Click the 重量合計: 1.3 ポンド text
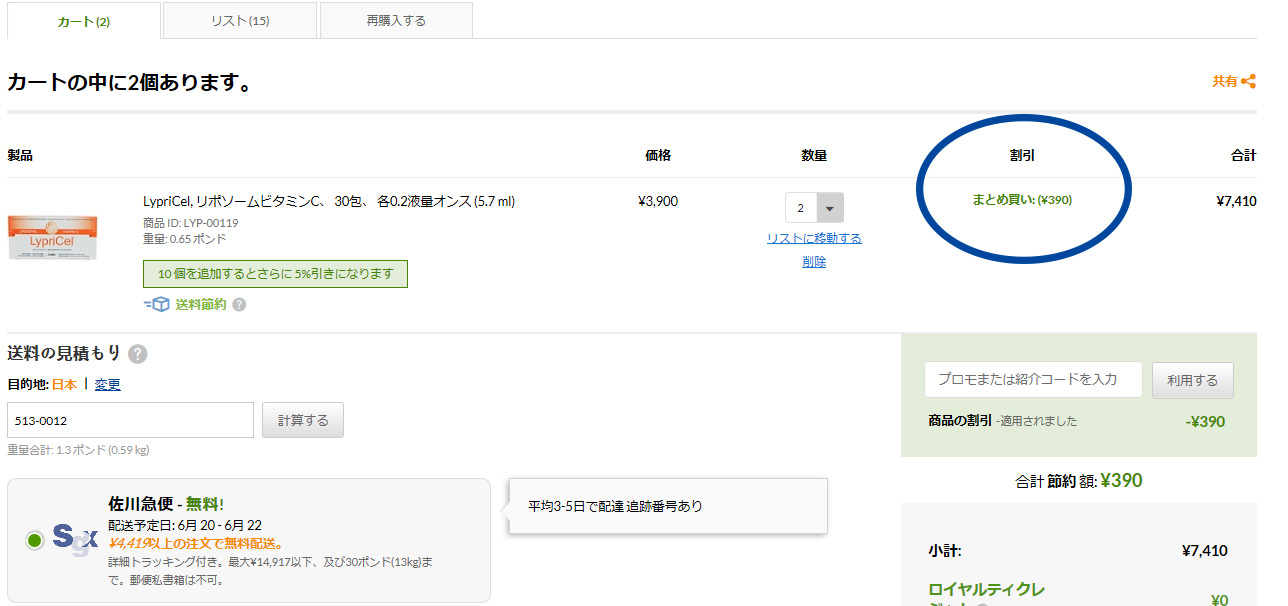This screenshot has height=606, width=1288. [78, 450]
